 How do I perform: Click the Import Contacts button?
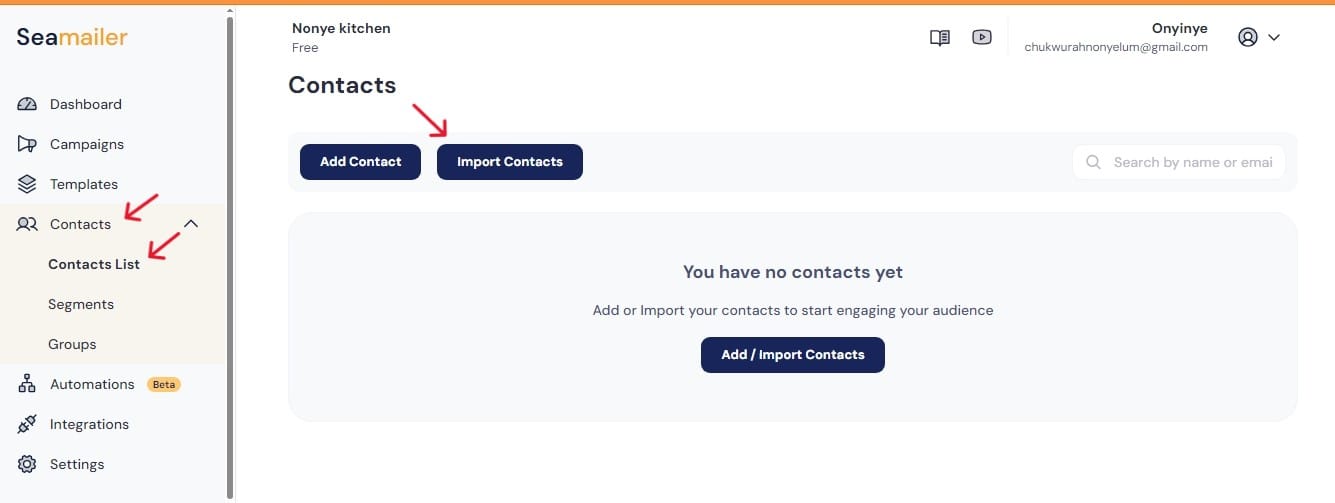(509, 162)
